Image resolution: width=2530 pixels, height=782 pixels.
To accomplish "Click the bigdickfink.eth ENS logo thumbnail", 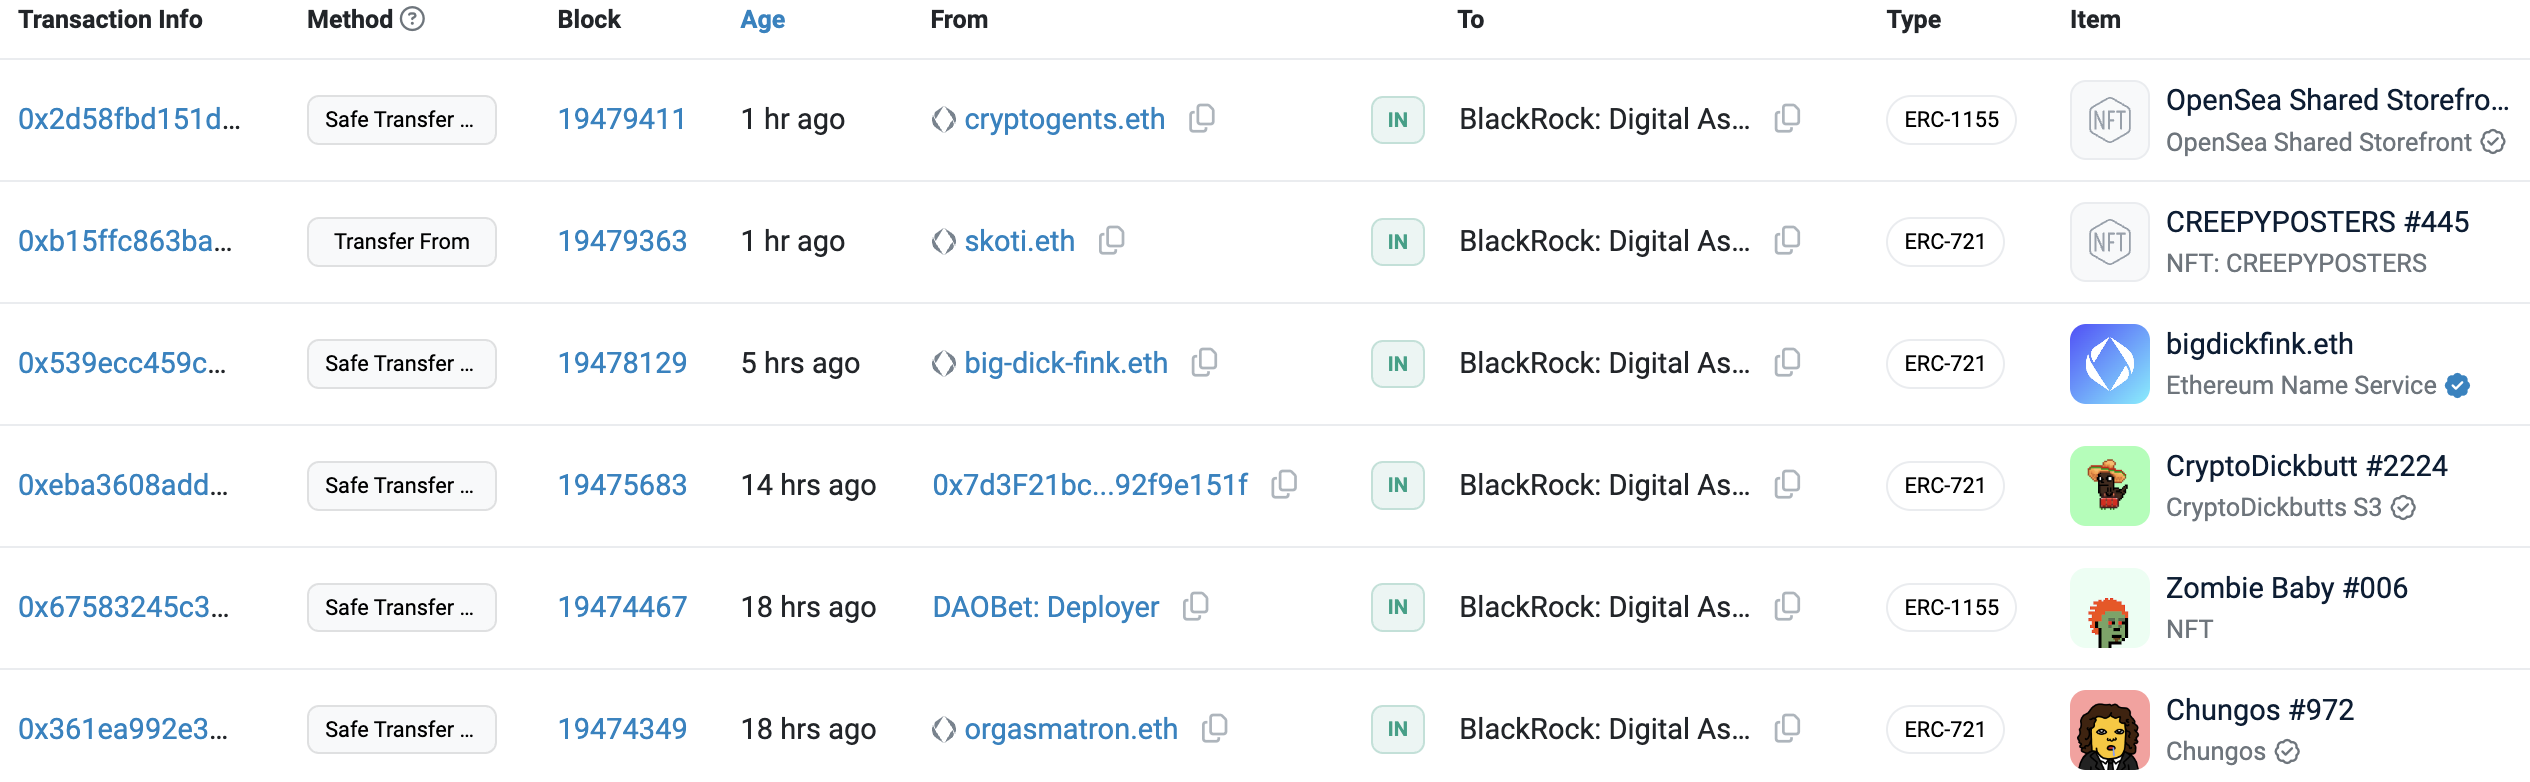I will [x=2109, y=364].
